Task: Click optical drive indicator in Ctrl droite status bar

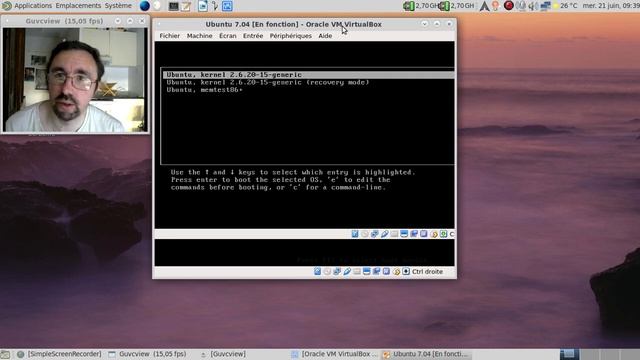Action: click(327, 271)
